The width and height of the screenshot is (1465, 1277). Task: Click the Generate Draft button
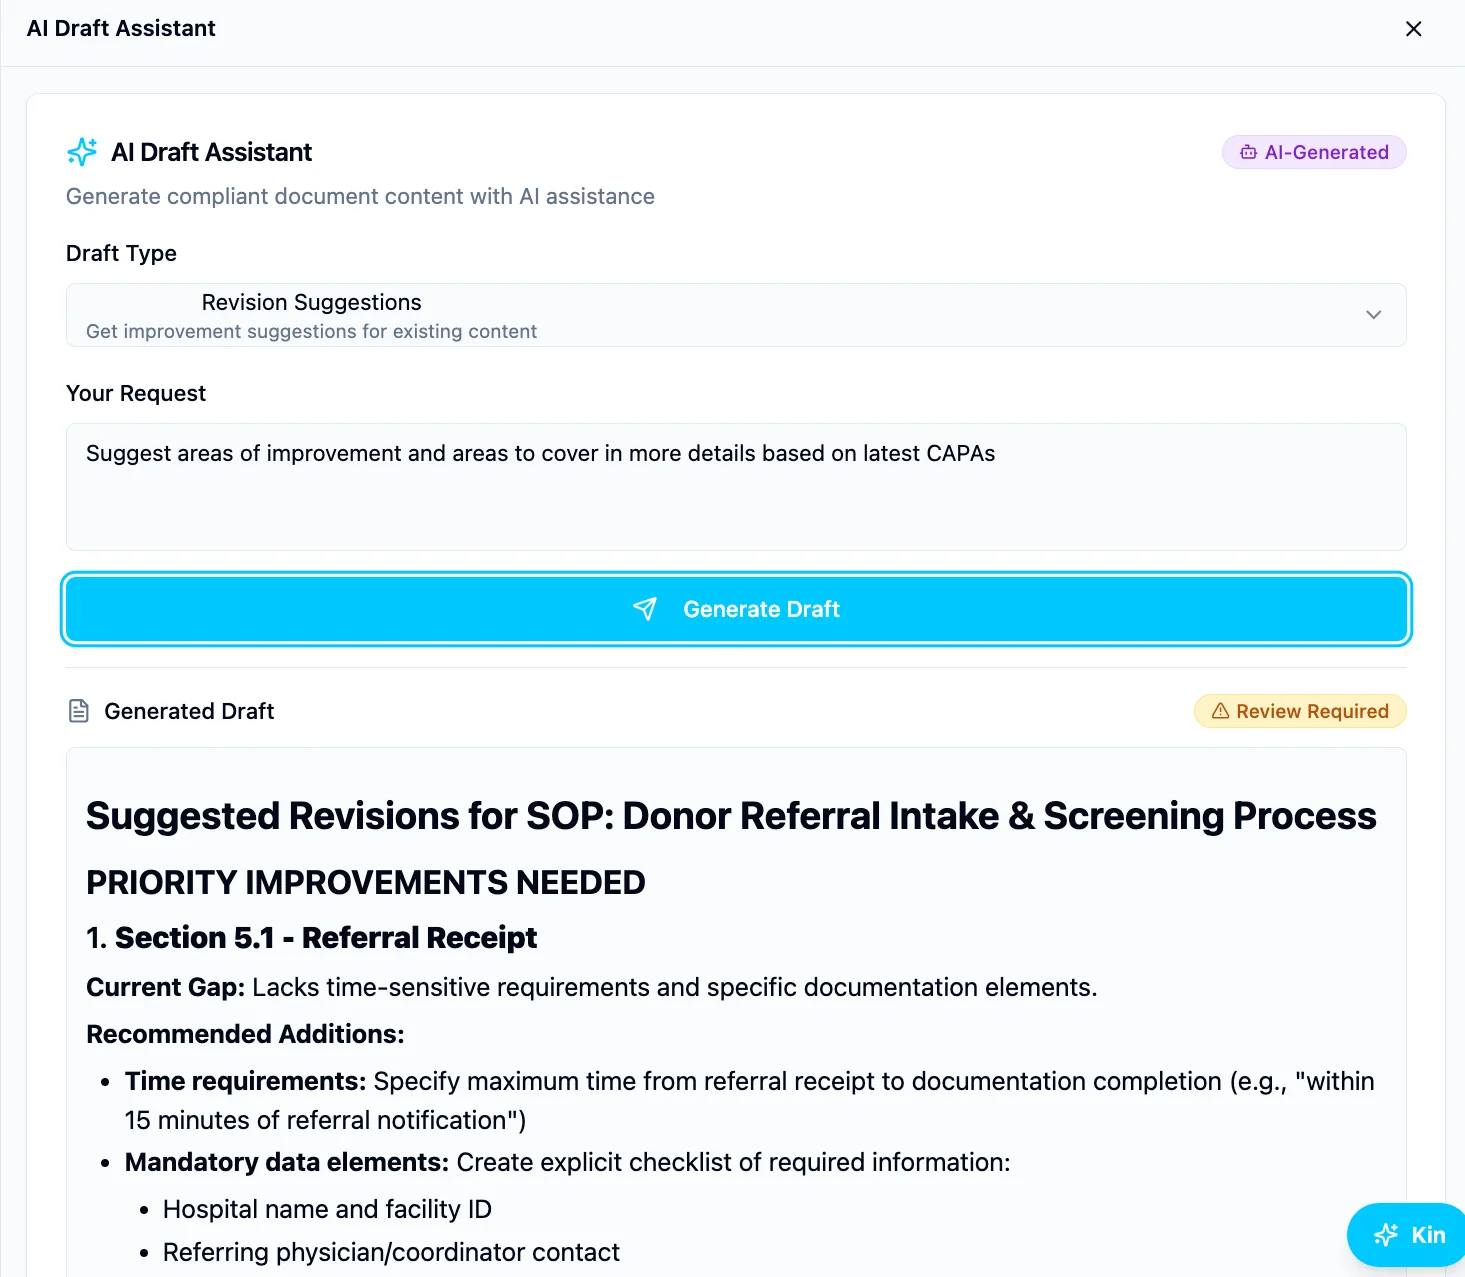[736, 609]
